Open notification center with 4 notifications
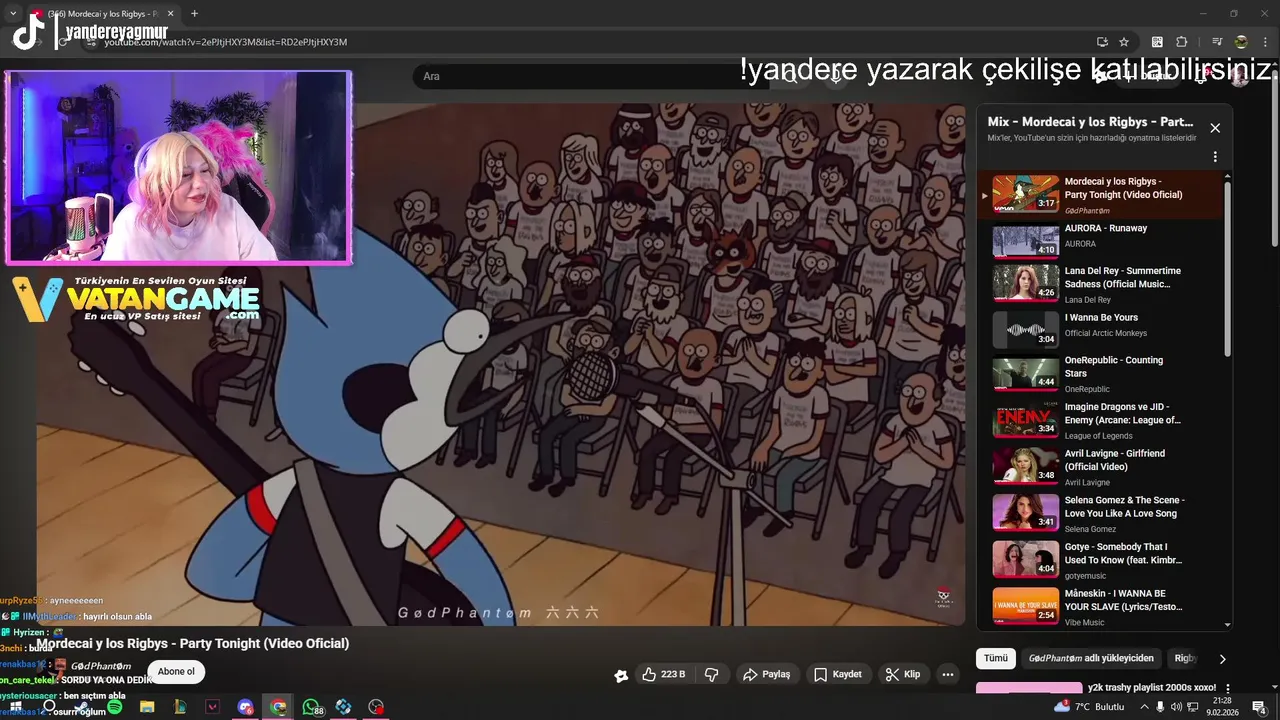This screenshot has height=720, width=1280. (1260, 708)
